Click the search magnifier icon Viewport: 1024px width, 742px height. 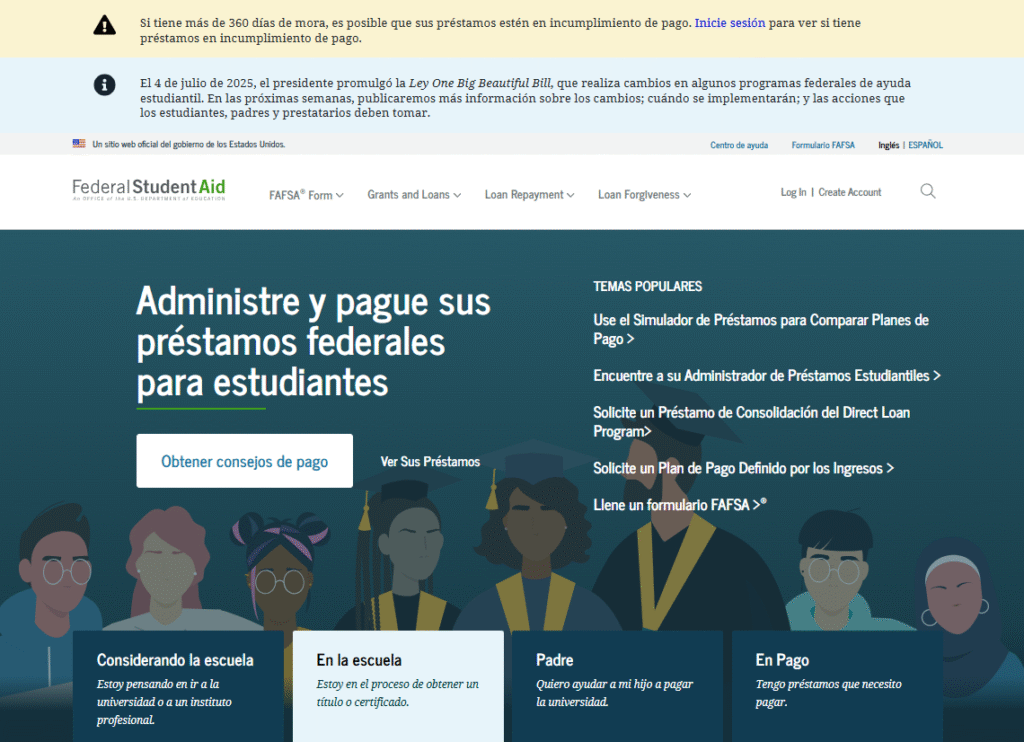point(927,191)
